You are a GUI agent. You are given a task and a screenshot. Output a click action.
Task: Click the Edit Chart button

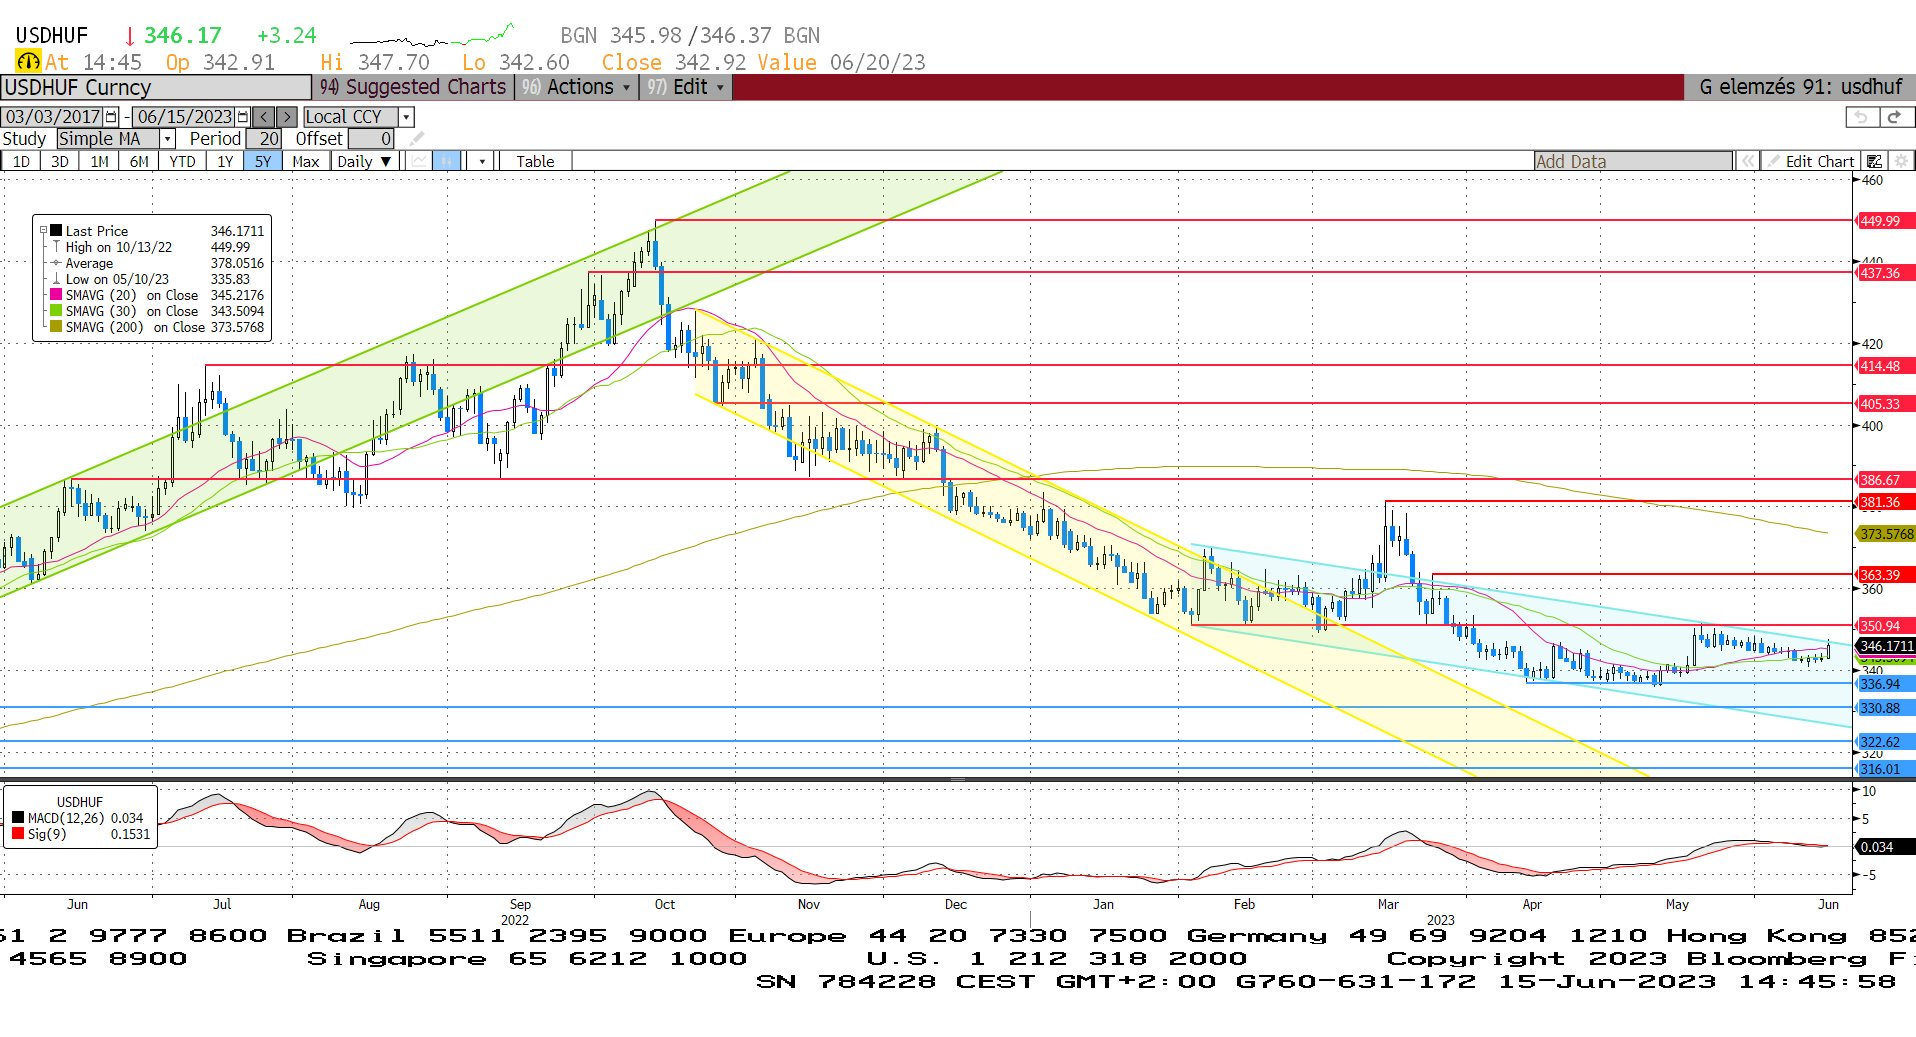(x=1810, y=161)
